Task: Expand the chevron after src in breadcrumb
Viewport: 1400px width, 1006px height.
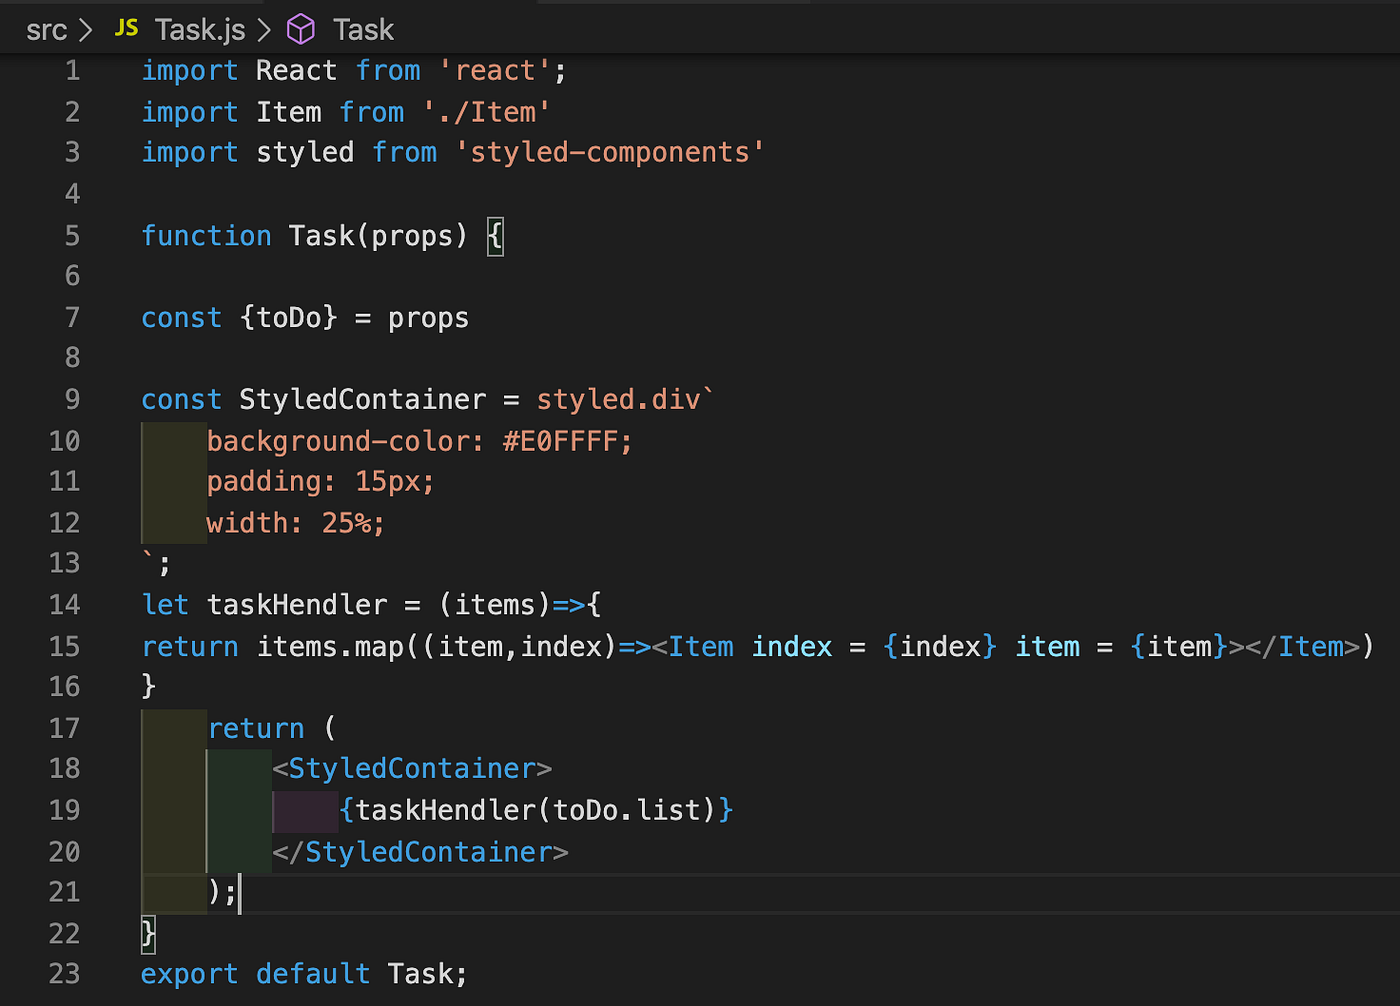Action: click(x=86, y=29)
